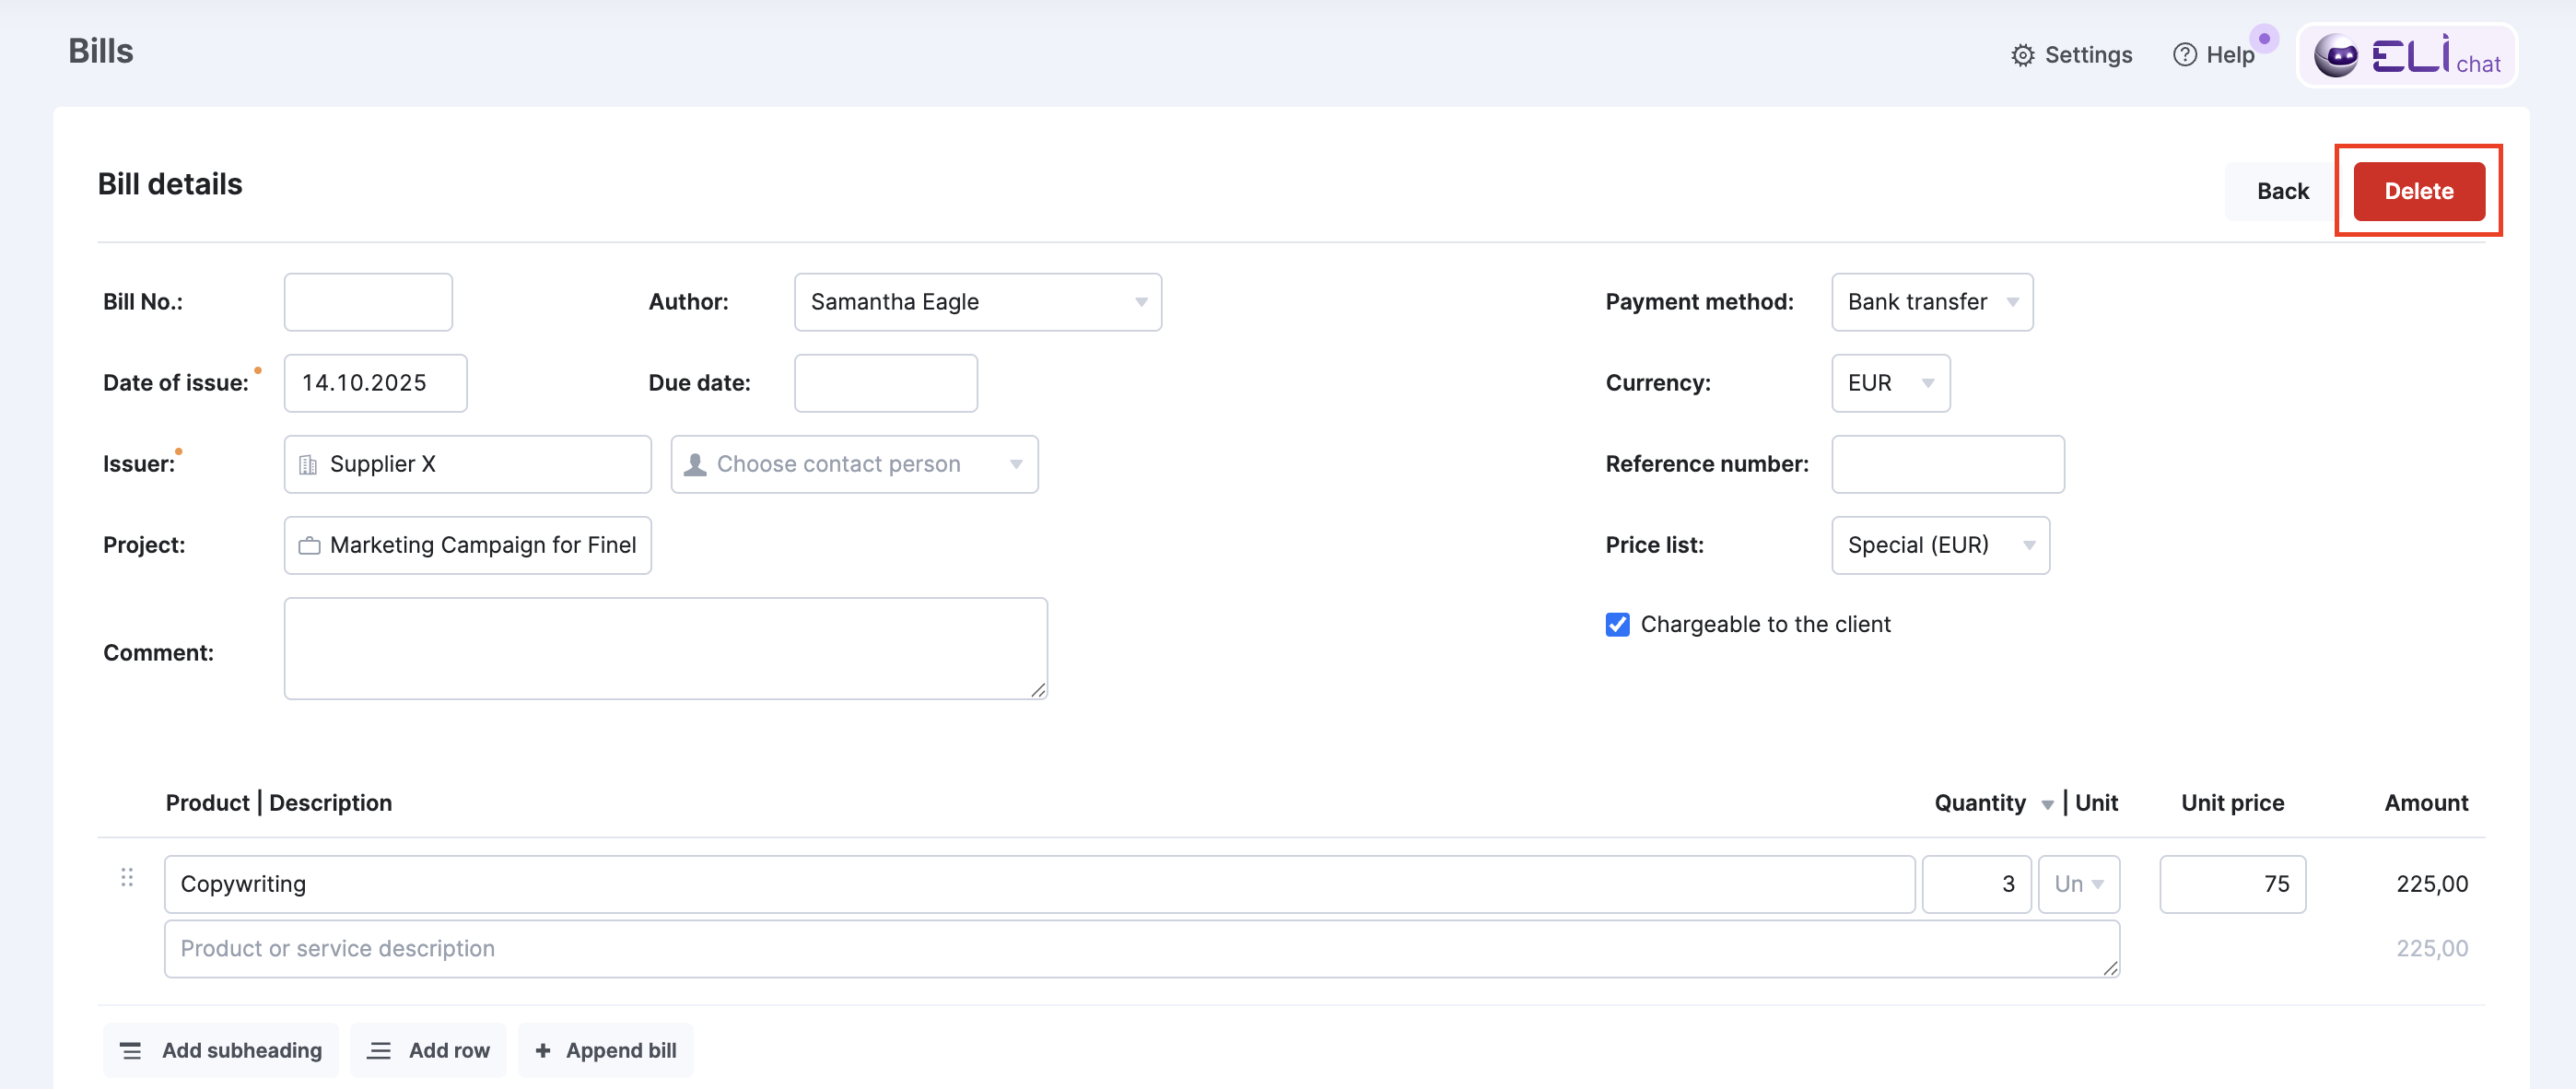Click Append bill button
2576x1089 pixels.
point(605,1050)
